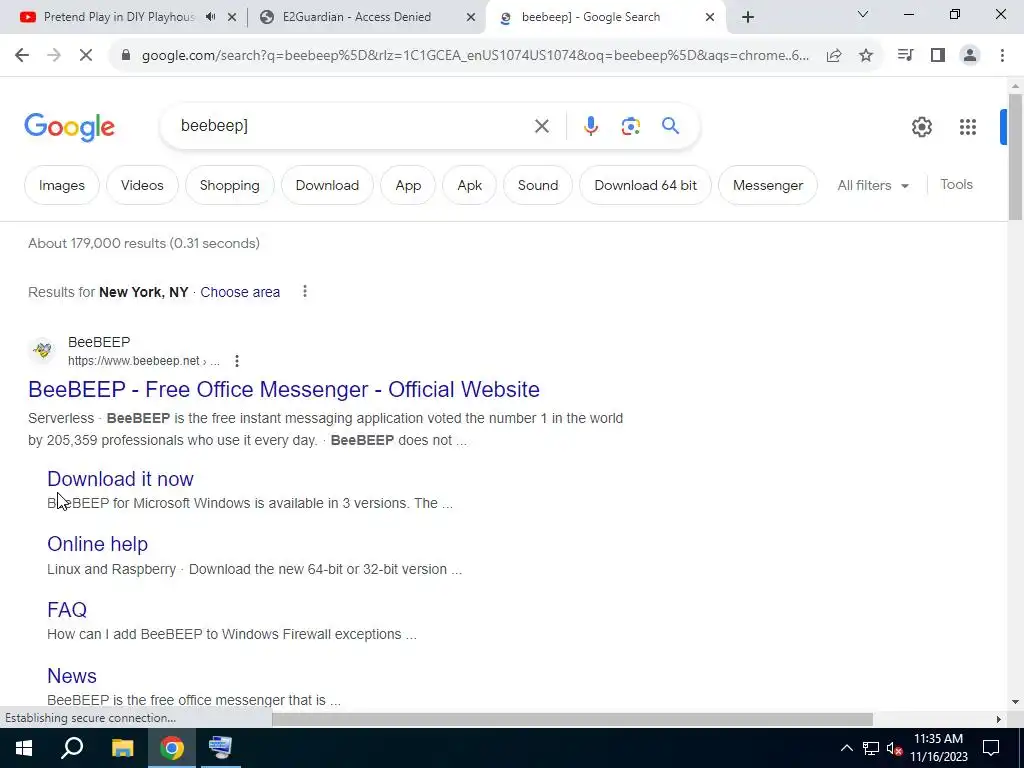The width and height of the screenshot is (1024, 768).
Task: Go to Google home via the logo
Action: point(69,127)
